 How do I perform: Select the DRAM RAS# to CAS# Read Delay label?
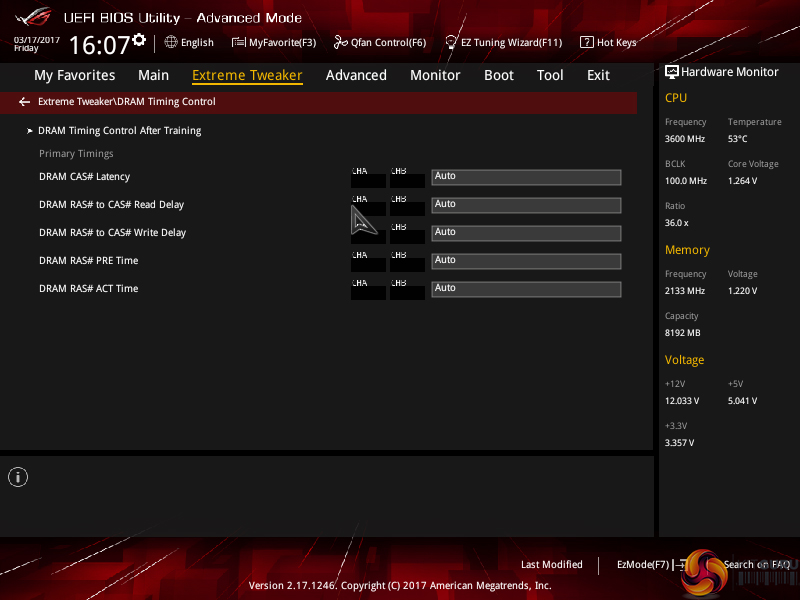[111, 205]
